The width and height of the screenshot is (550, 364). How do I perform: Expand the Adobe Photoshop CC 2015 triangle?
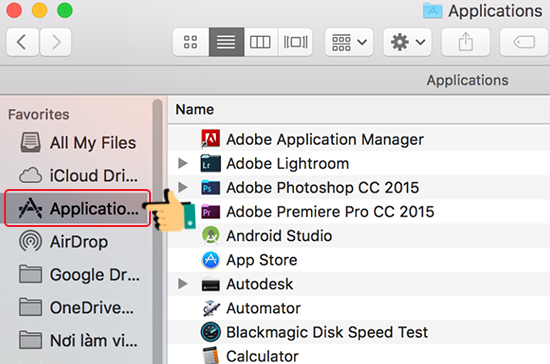pos(183,187)
